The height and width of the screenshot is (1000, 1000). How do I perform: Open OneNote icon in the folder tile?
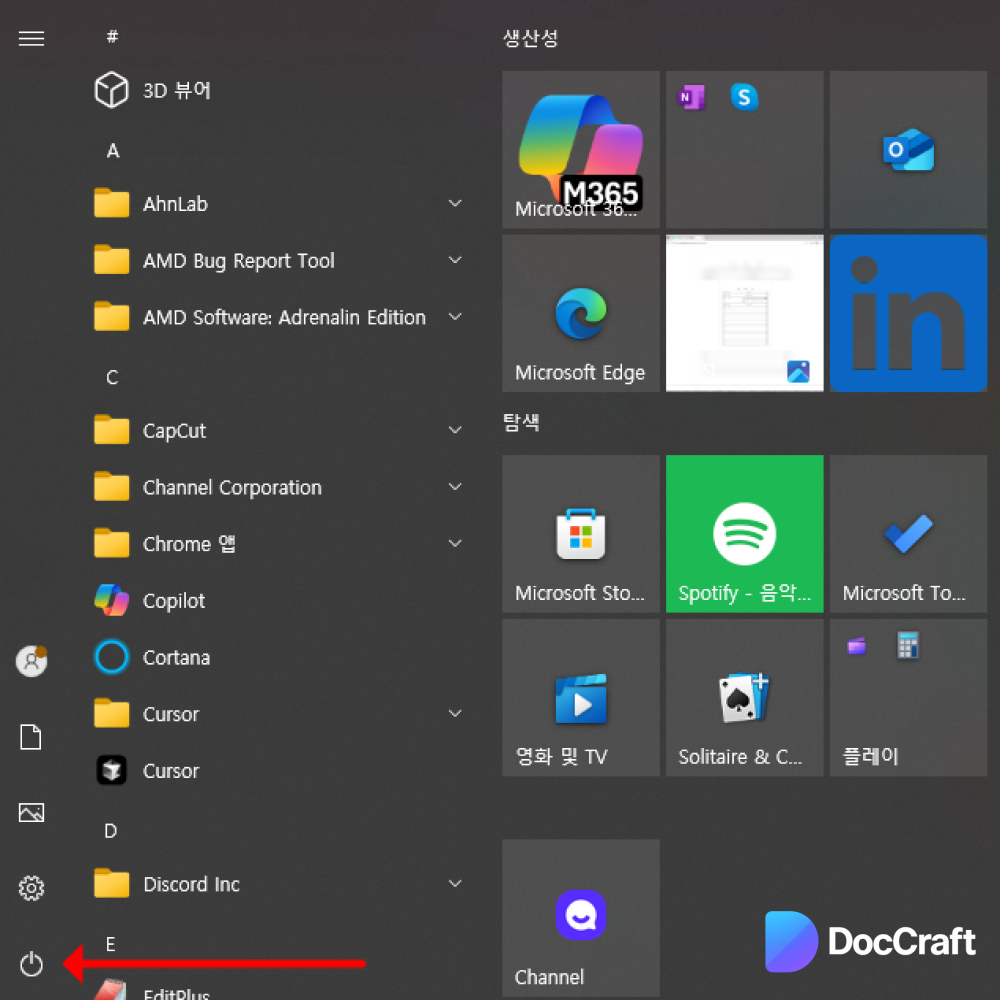[691, 98]
